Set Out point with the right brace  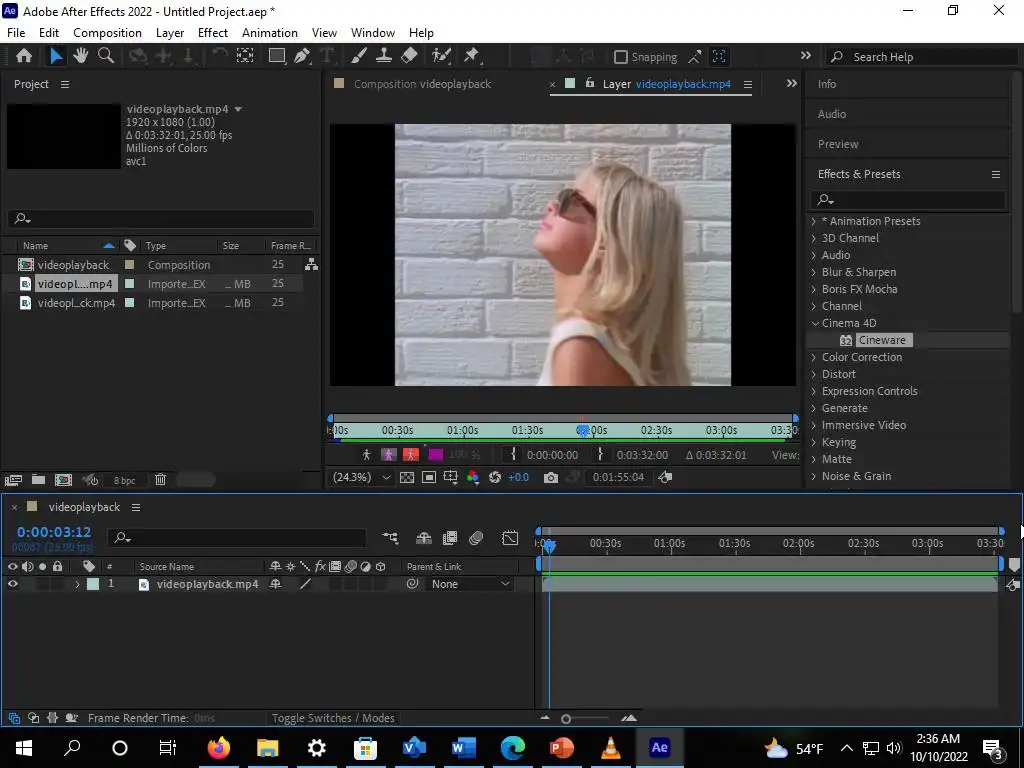(600, 455)
